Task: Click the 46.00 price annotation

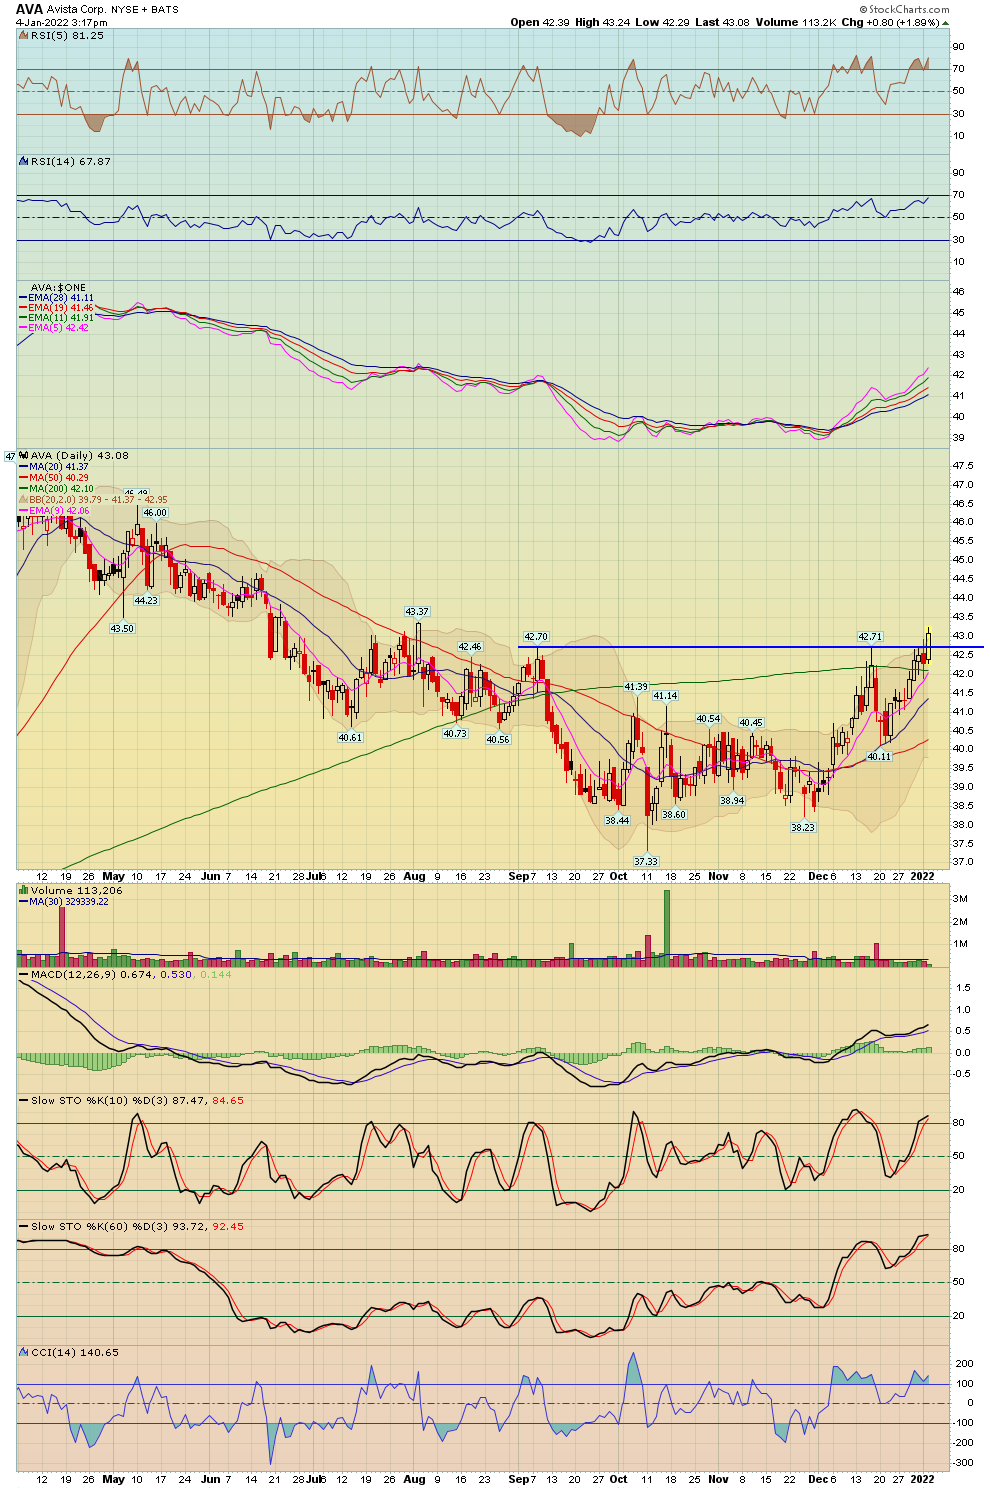Action: tap(155, 512)
